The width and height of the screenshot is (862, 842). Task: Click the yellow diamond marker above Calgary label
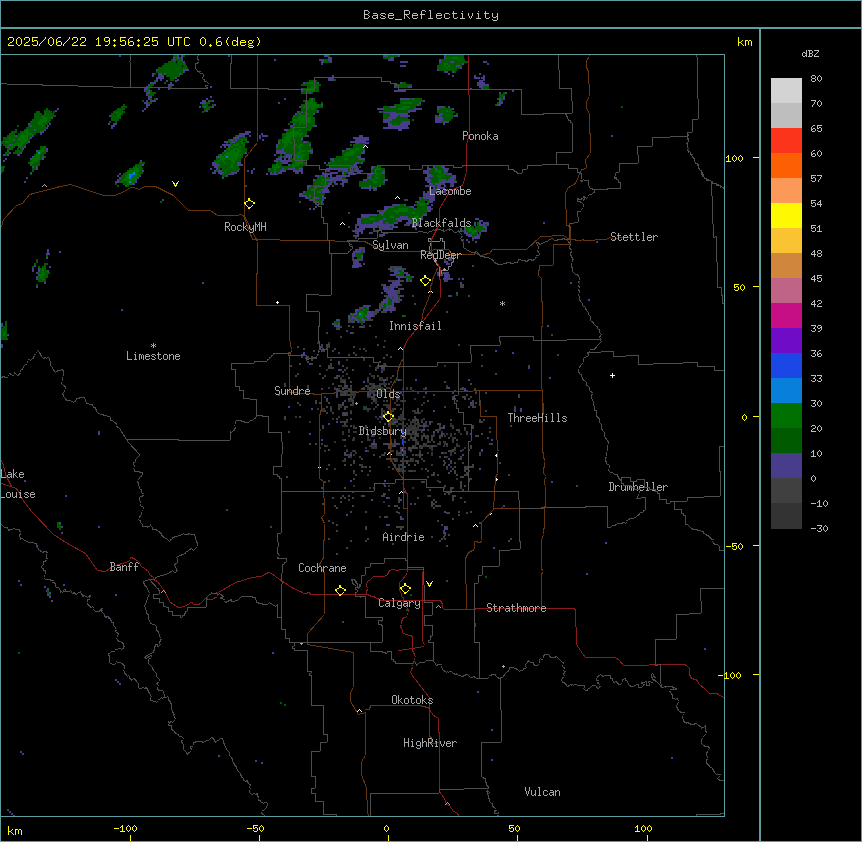pos(405,589)
